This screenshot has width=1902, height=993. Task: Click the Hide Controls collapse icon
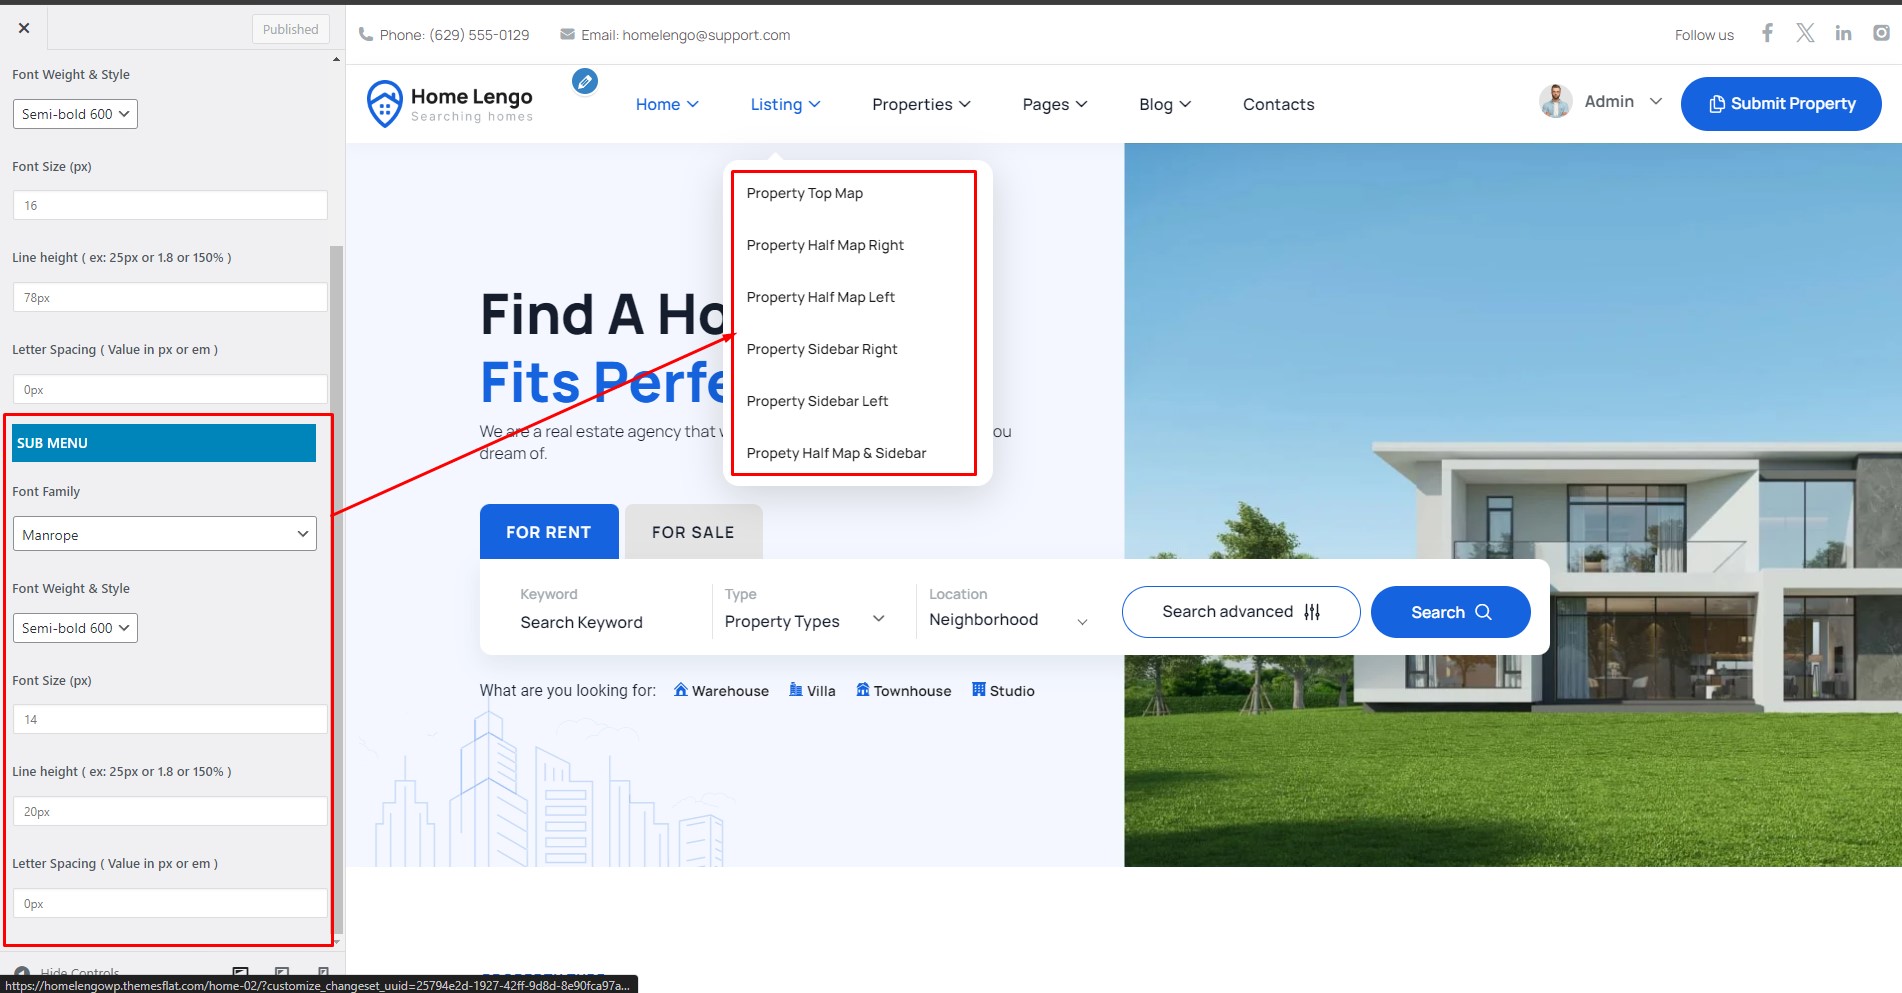[22, 972]
